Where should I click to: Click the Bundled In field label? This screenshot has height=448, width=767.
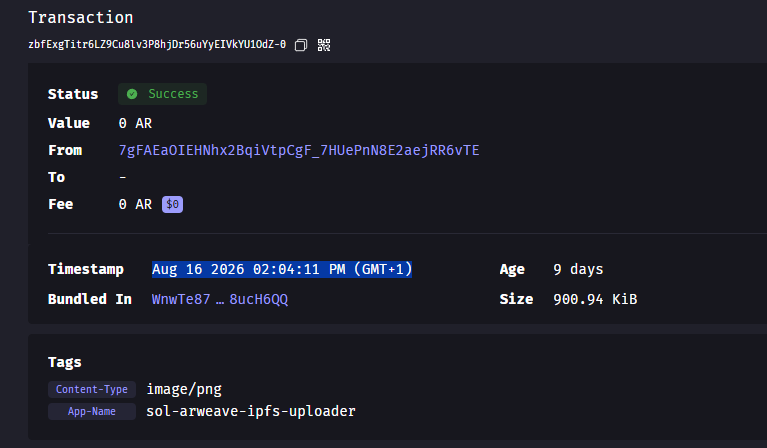[x=90, y=299]
